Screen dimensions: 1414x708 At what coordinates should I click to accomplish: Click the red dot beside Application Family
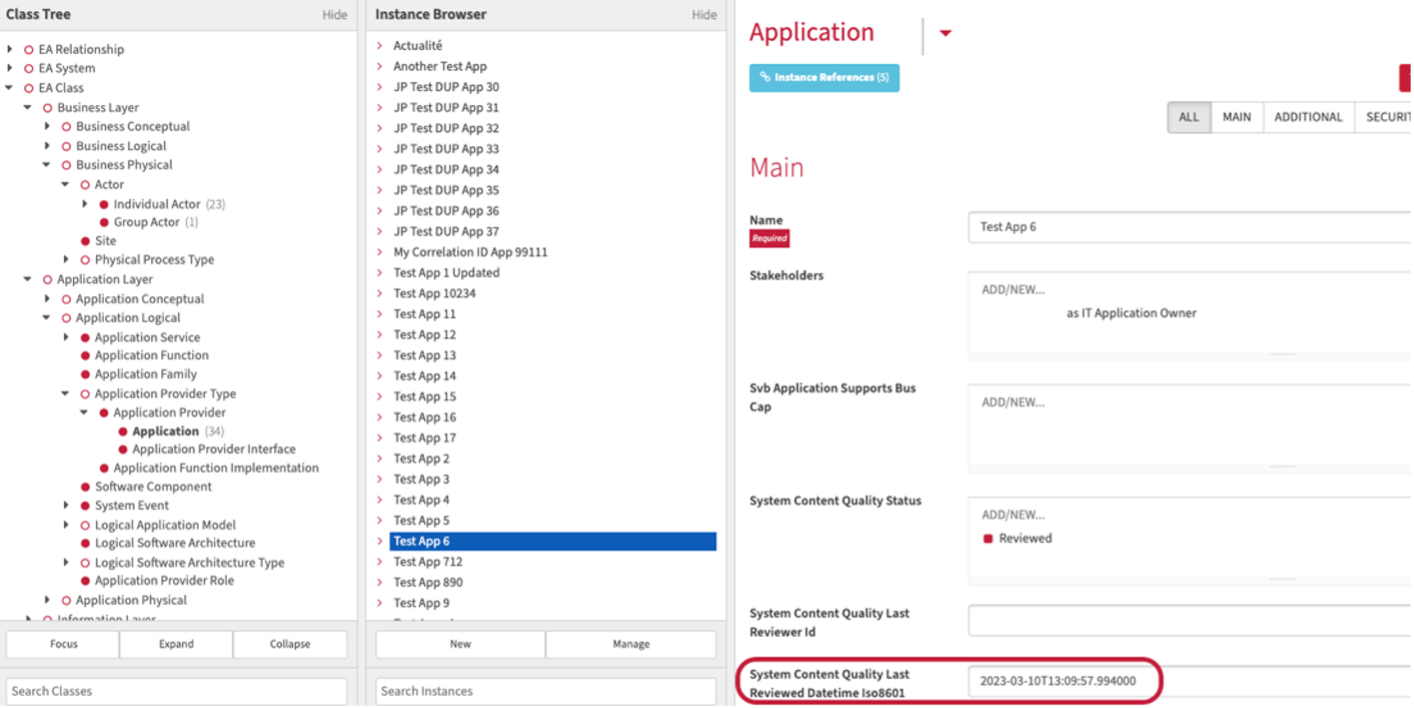pyautogui.click(x=85, y=375)
